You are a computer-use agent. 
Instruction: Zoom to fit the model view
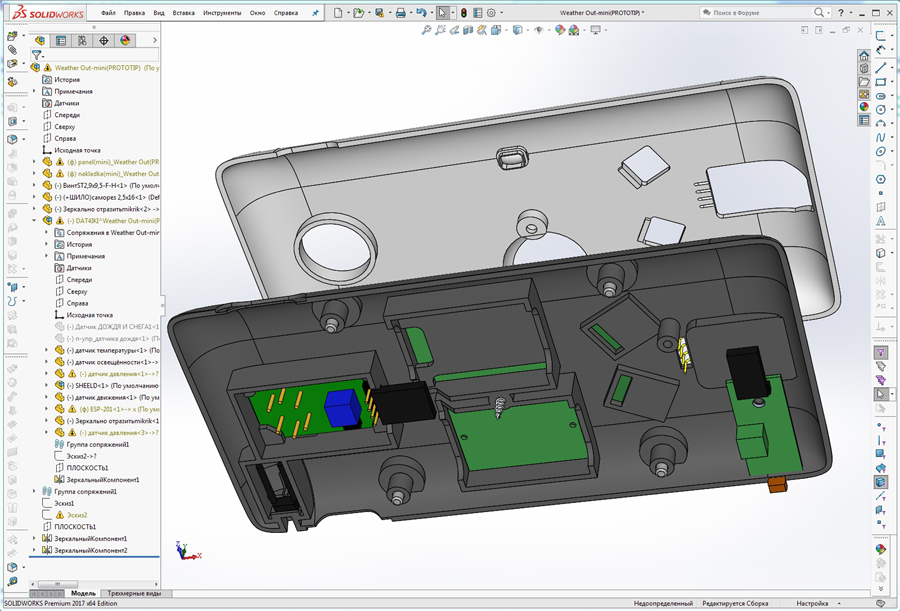426,30
